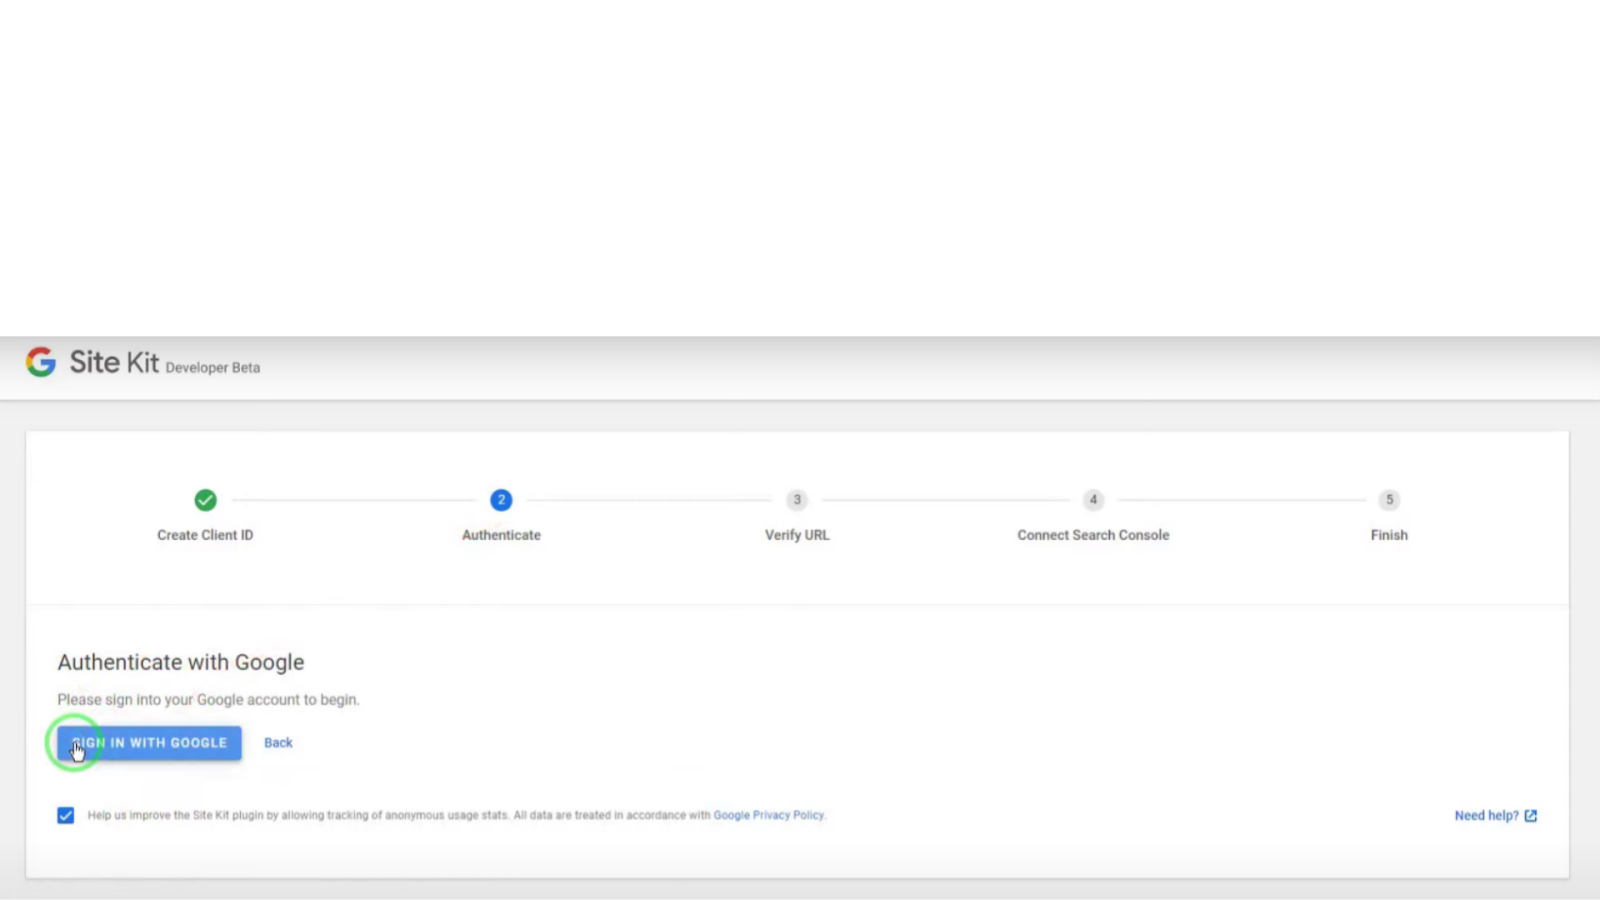
Task: Click the 'Please sign into your Google account' text
Action: point(208,700)
